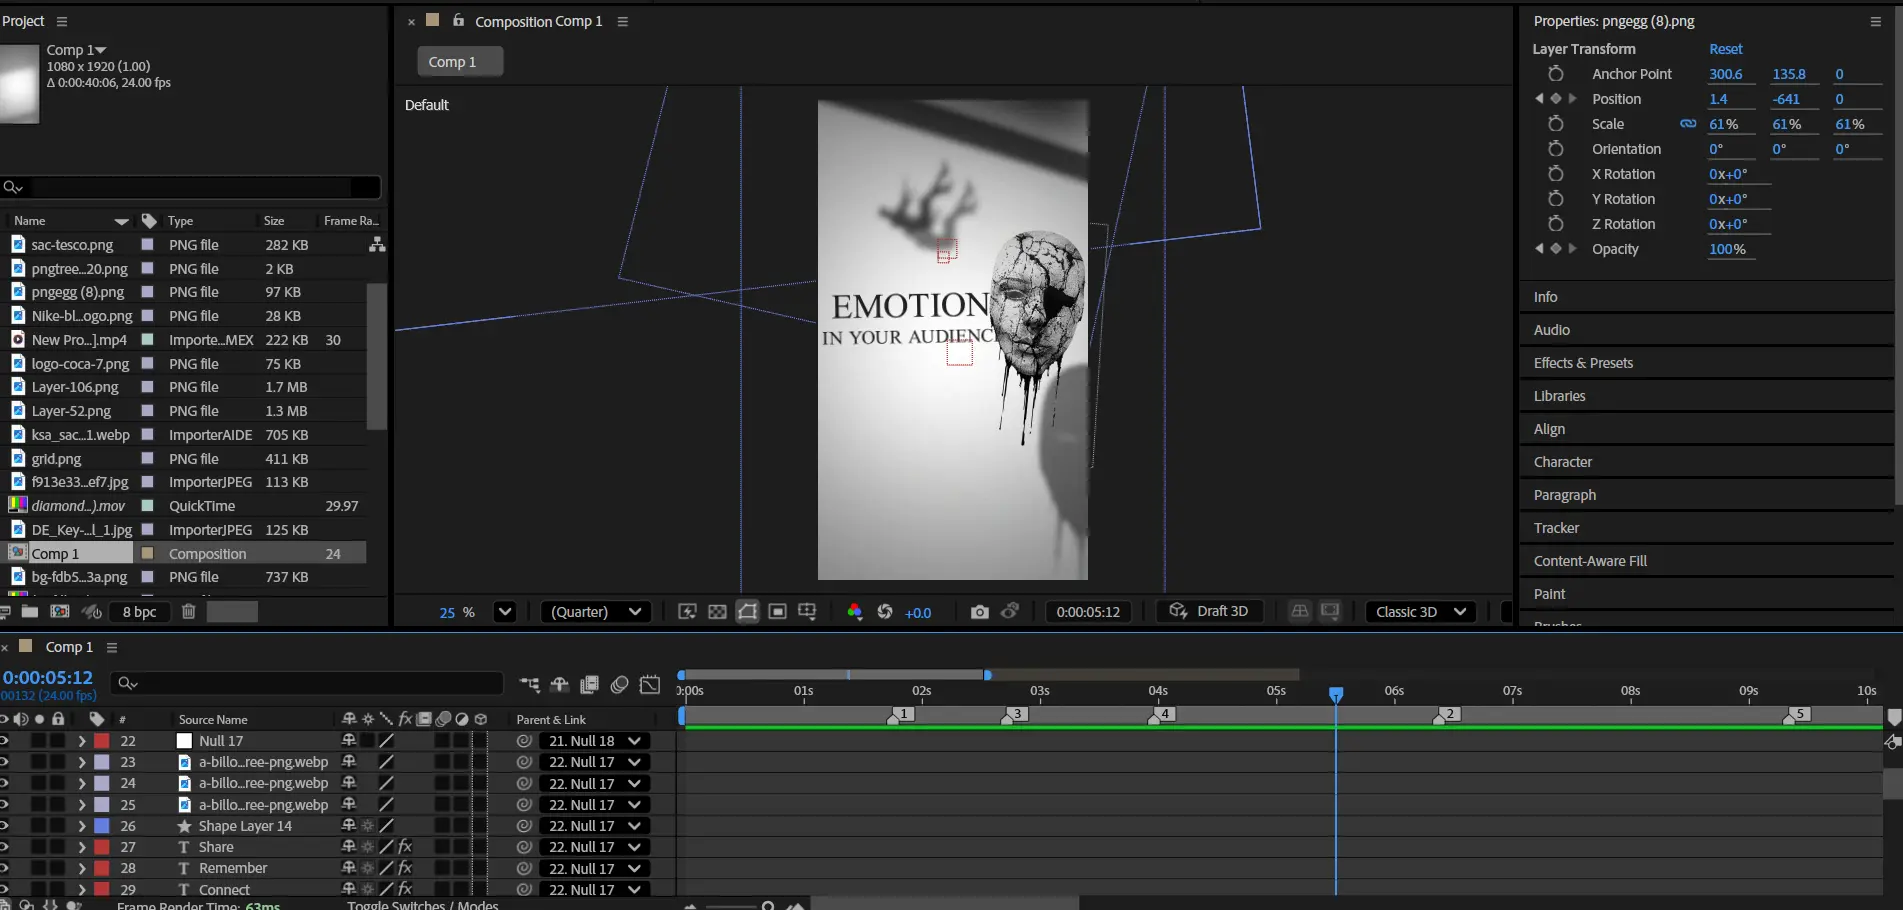Image resolution: width=1903 pixels, height=910 pixels.
Task: Hide the Null 17 layer
Action: coord(5,741)
